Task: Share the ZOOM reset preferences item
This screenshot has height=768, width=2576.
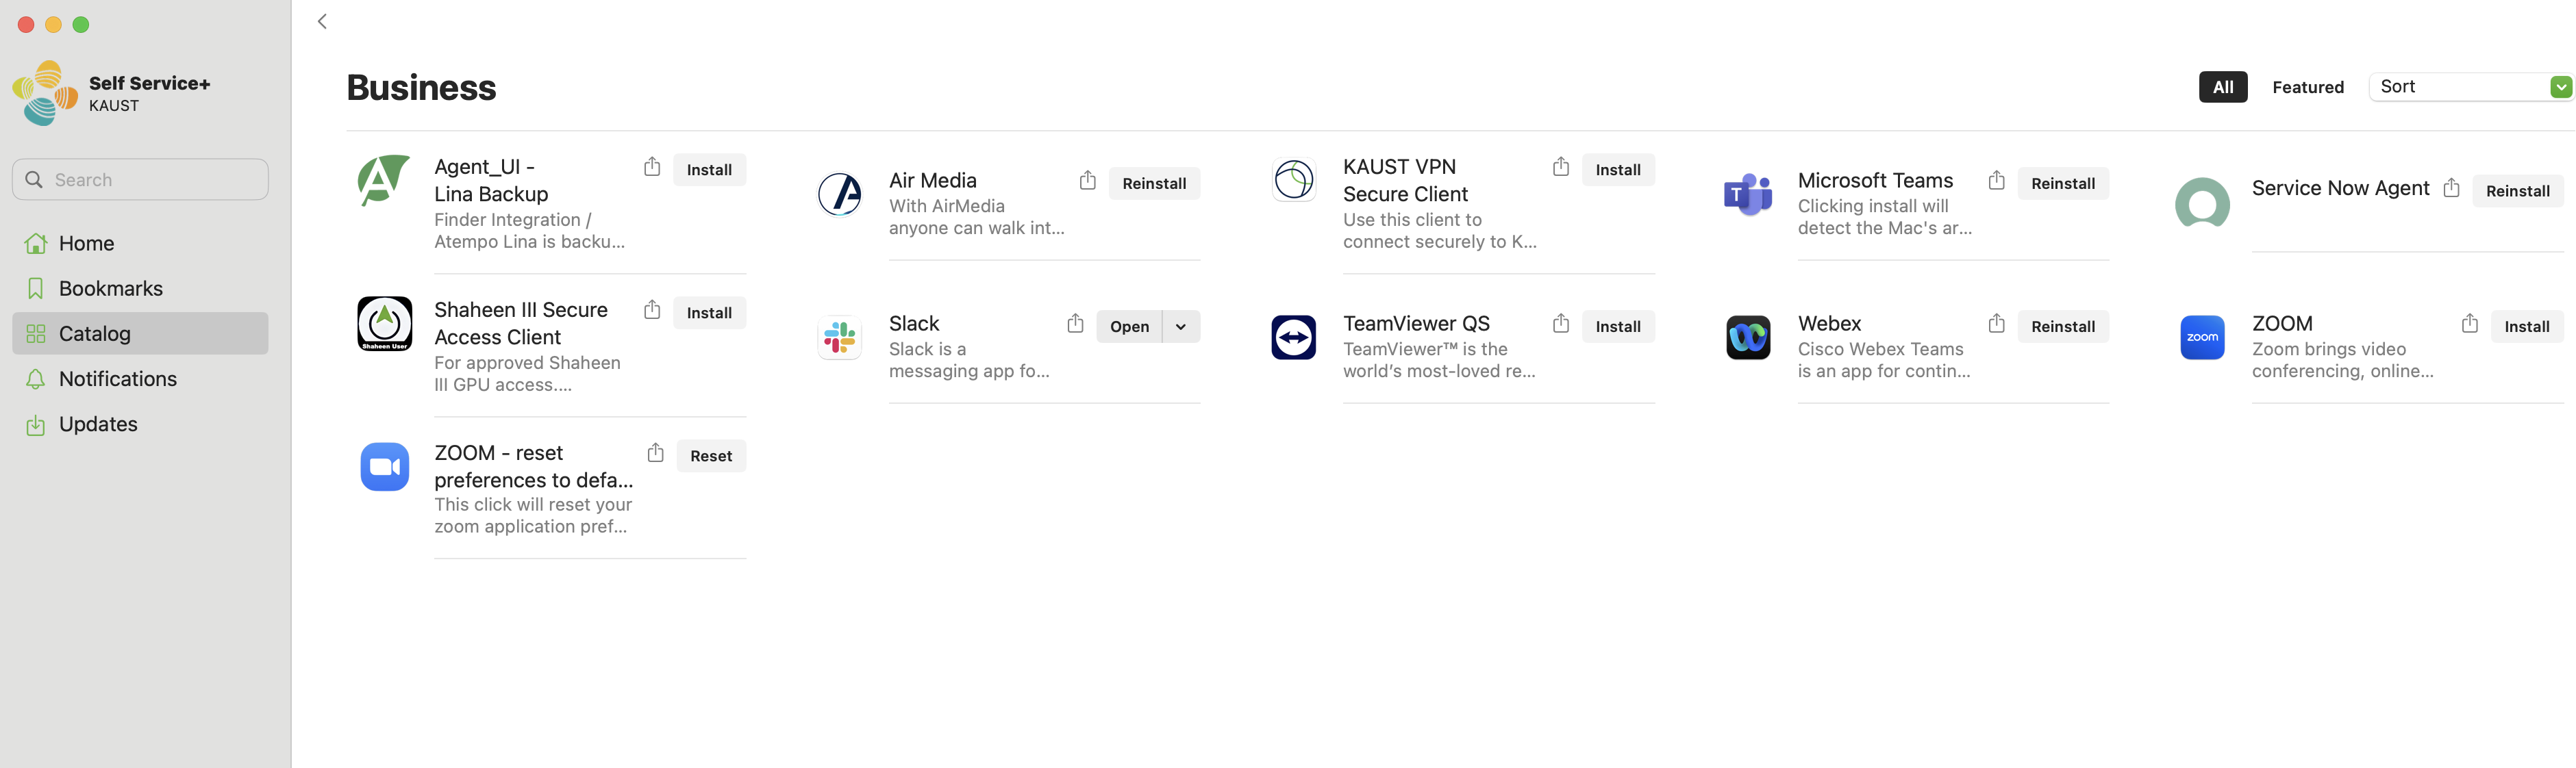Action: pos(655,453)
